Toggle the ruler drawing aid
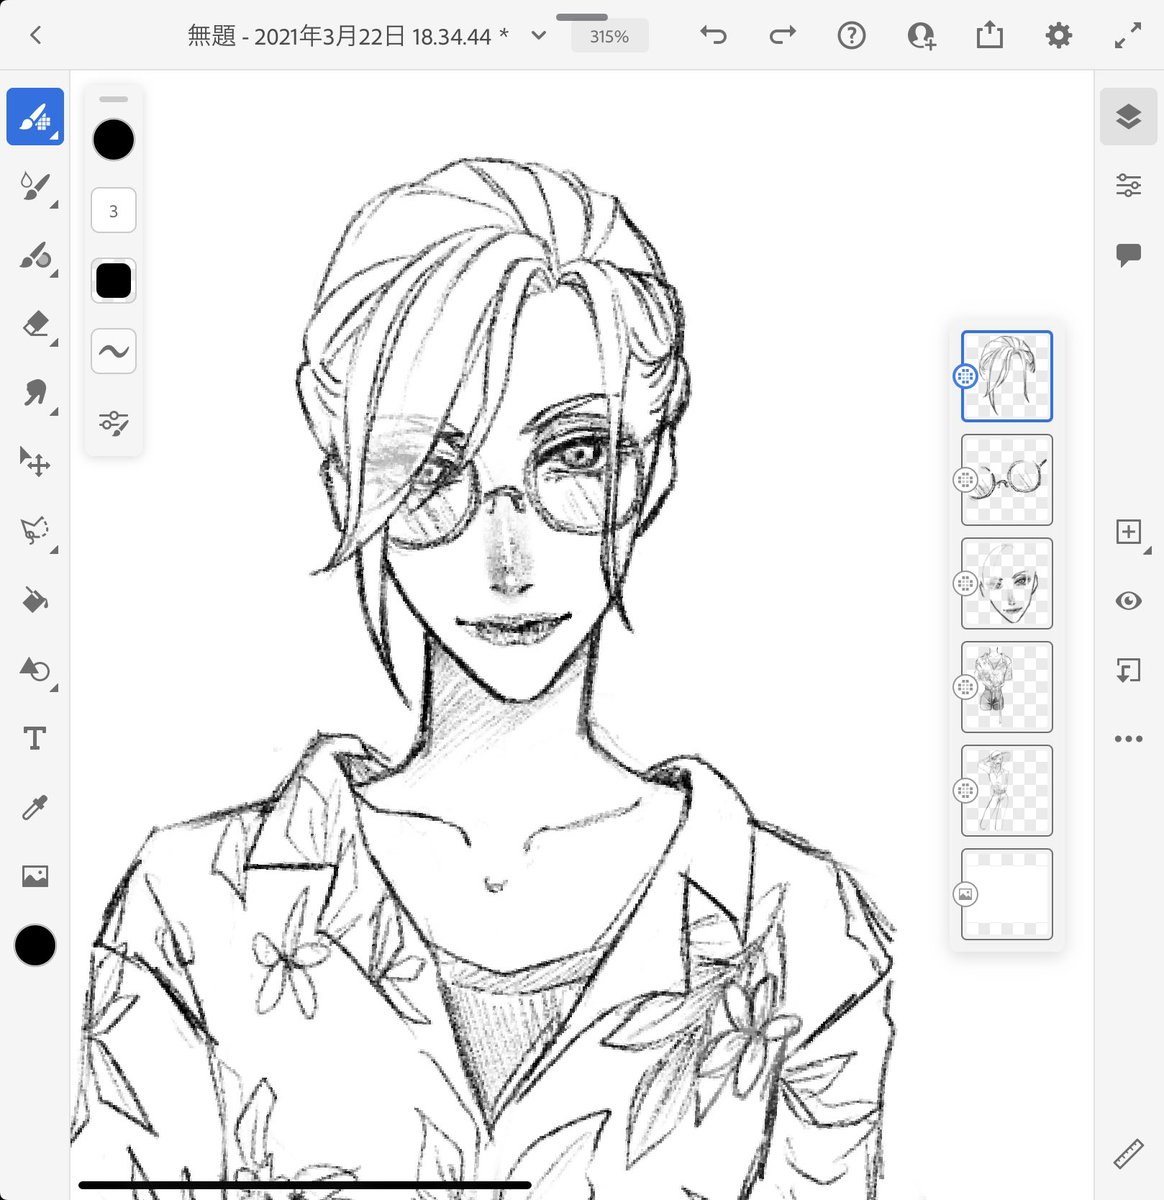This screenshot has height=1200, width=1164. point(1128,1154)
